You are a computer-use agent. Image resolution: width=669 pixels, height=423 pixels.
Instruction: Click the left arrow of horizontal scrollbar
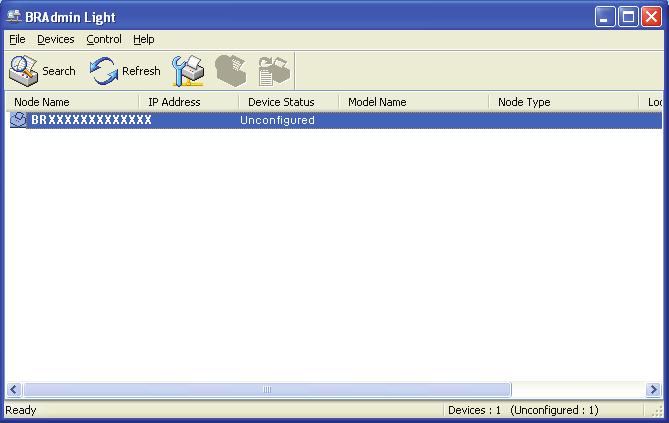[x=14, y=389]
